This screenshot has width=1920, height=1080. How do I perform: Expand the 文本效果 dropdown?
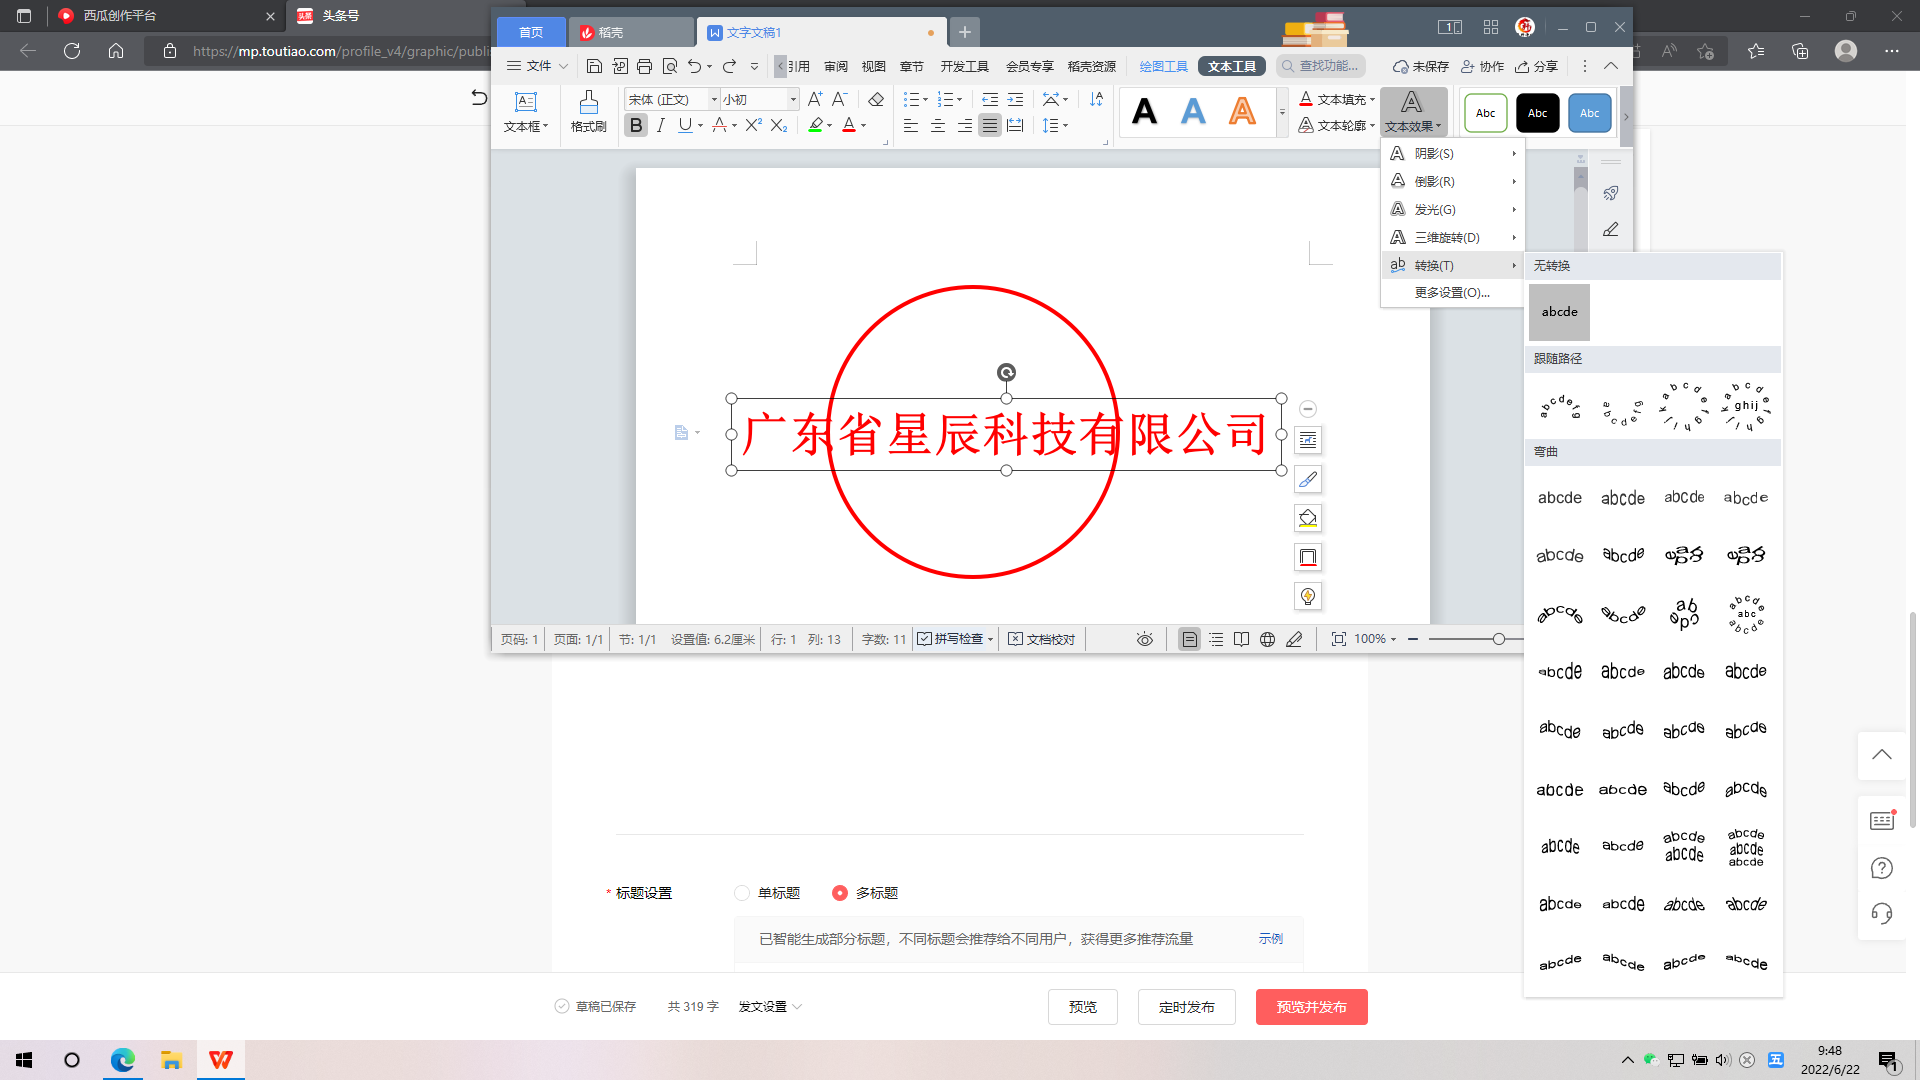[x=1413, y=112]
